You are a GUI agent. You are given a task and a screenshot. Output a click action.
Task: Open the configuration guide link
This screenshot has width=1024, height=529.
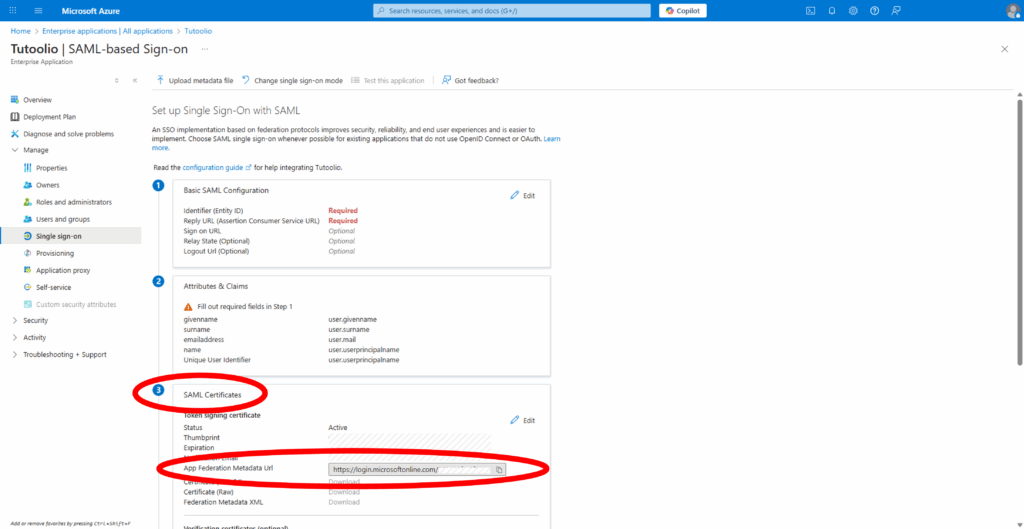coord(217,167)
